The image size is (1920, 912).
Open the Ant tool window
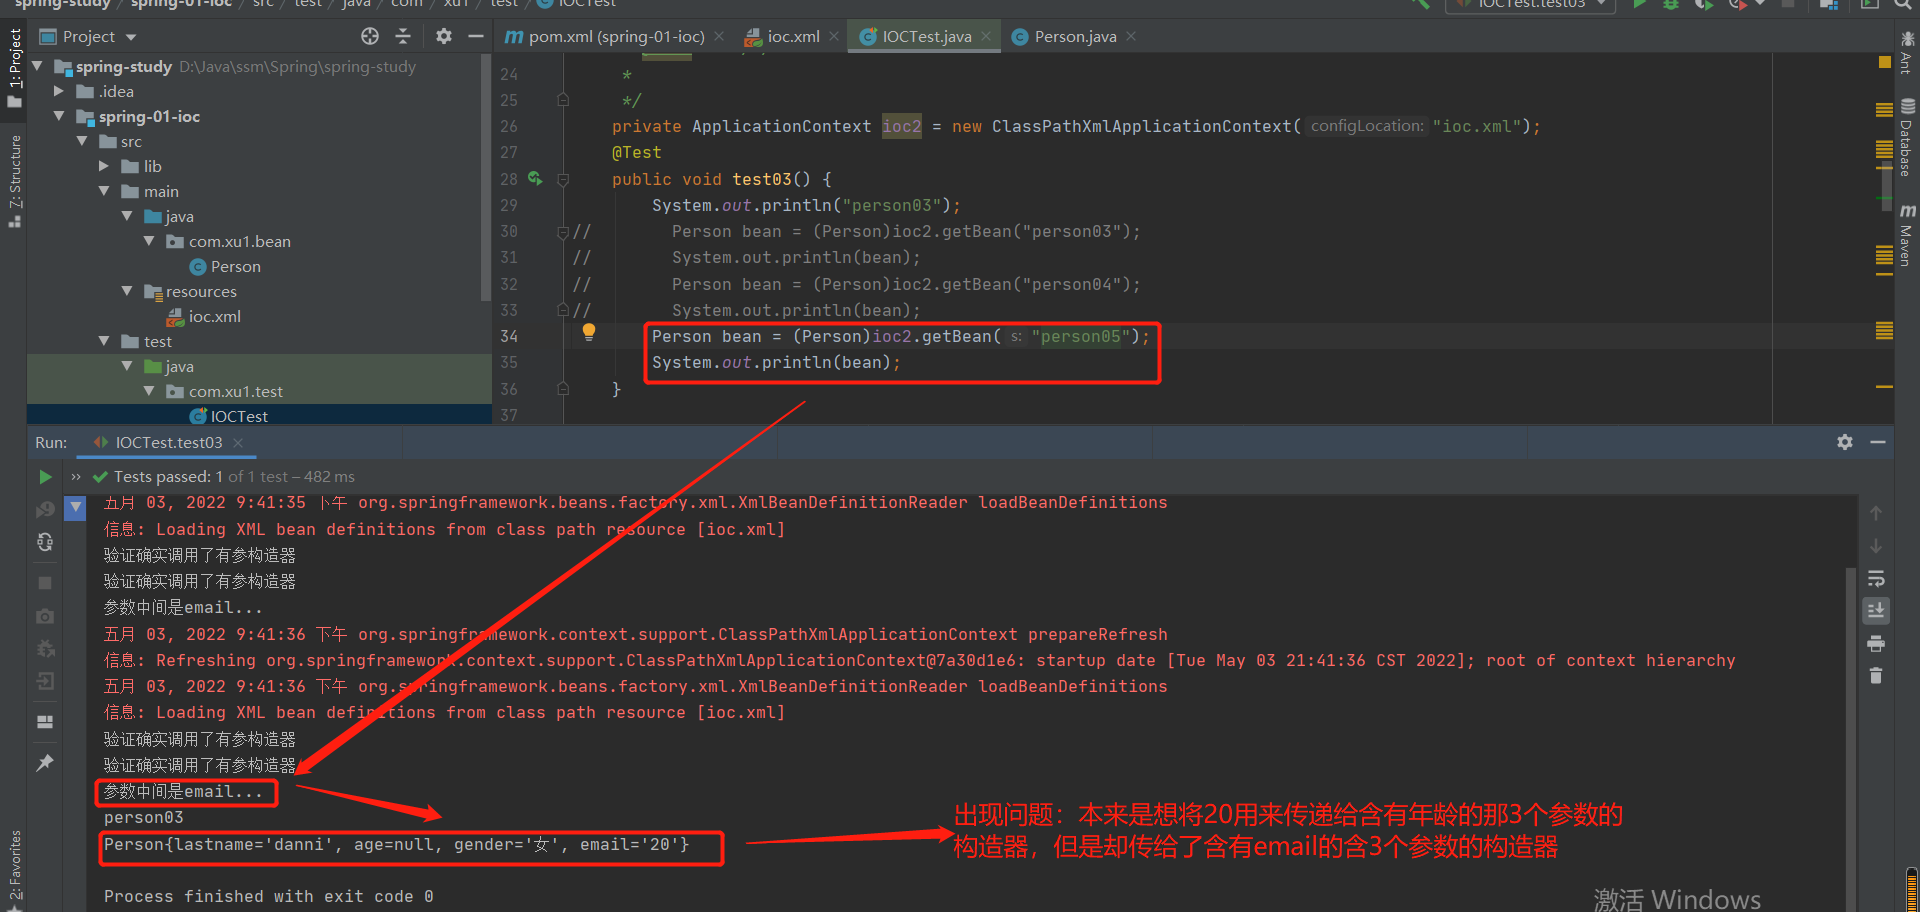[1907, 53]
